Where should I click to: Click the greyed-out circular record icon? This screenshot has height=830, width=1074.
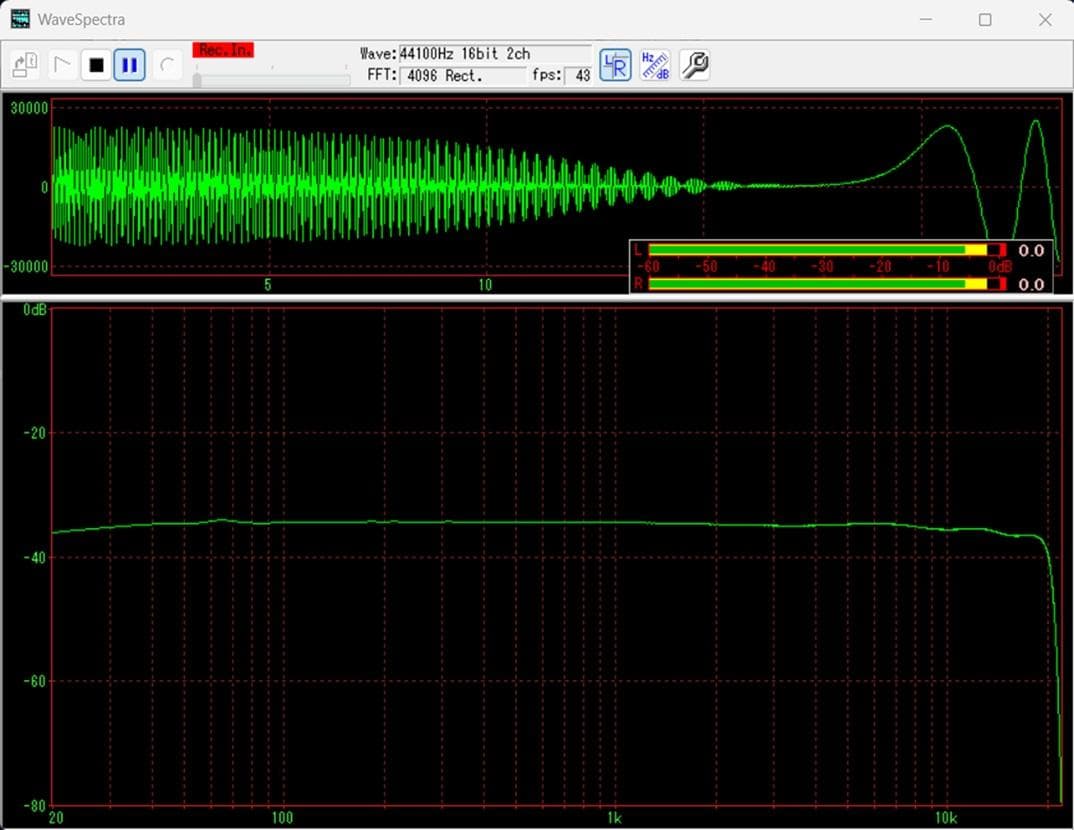(167, 66)
